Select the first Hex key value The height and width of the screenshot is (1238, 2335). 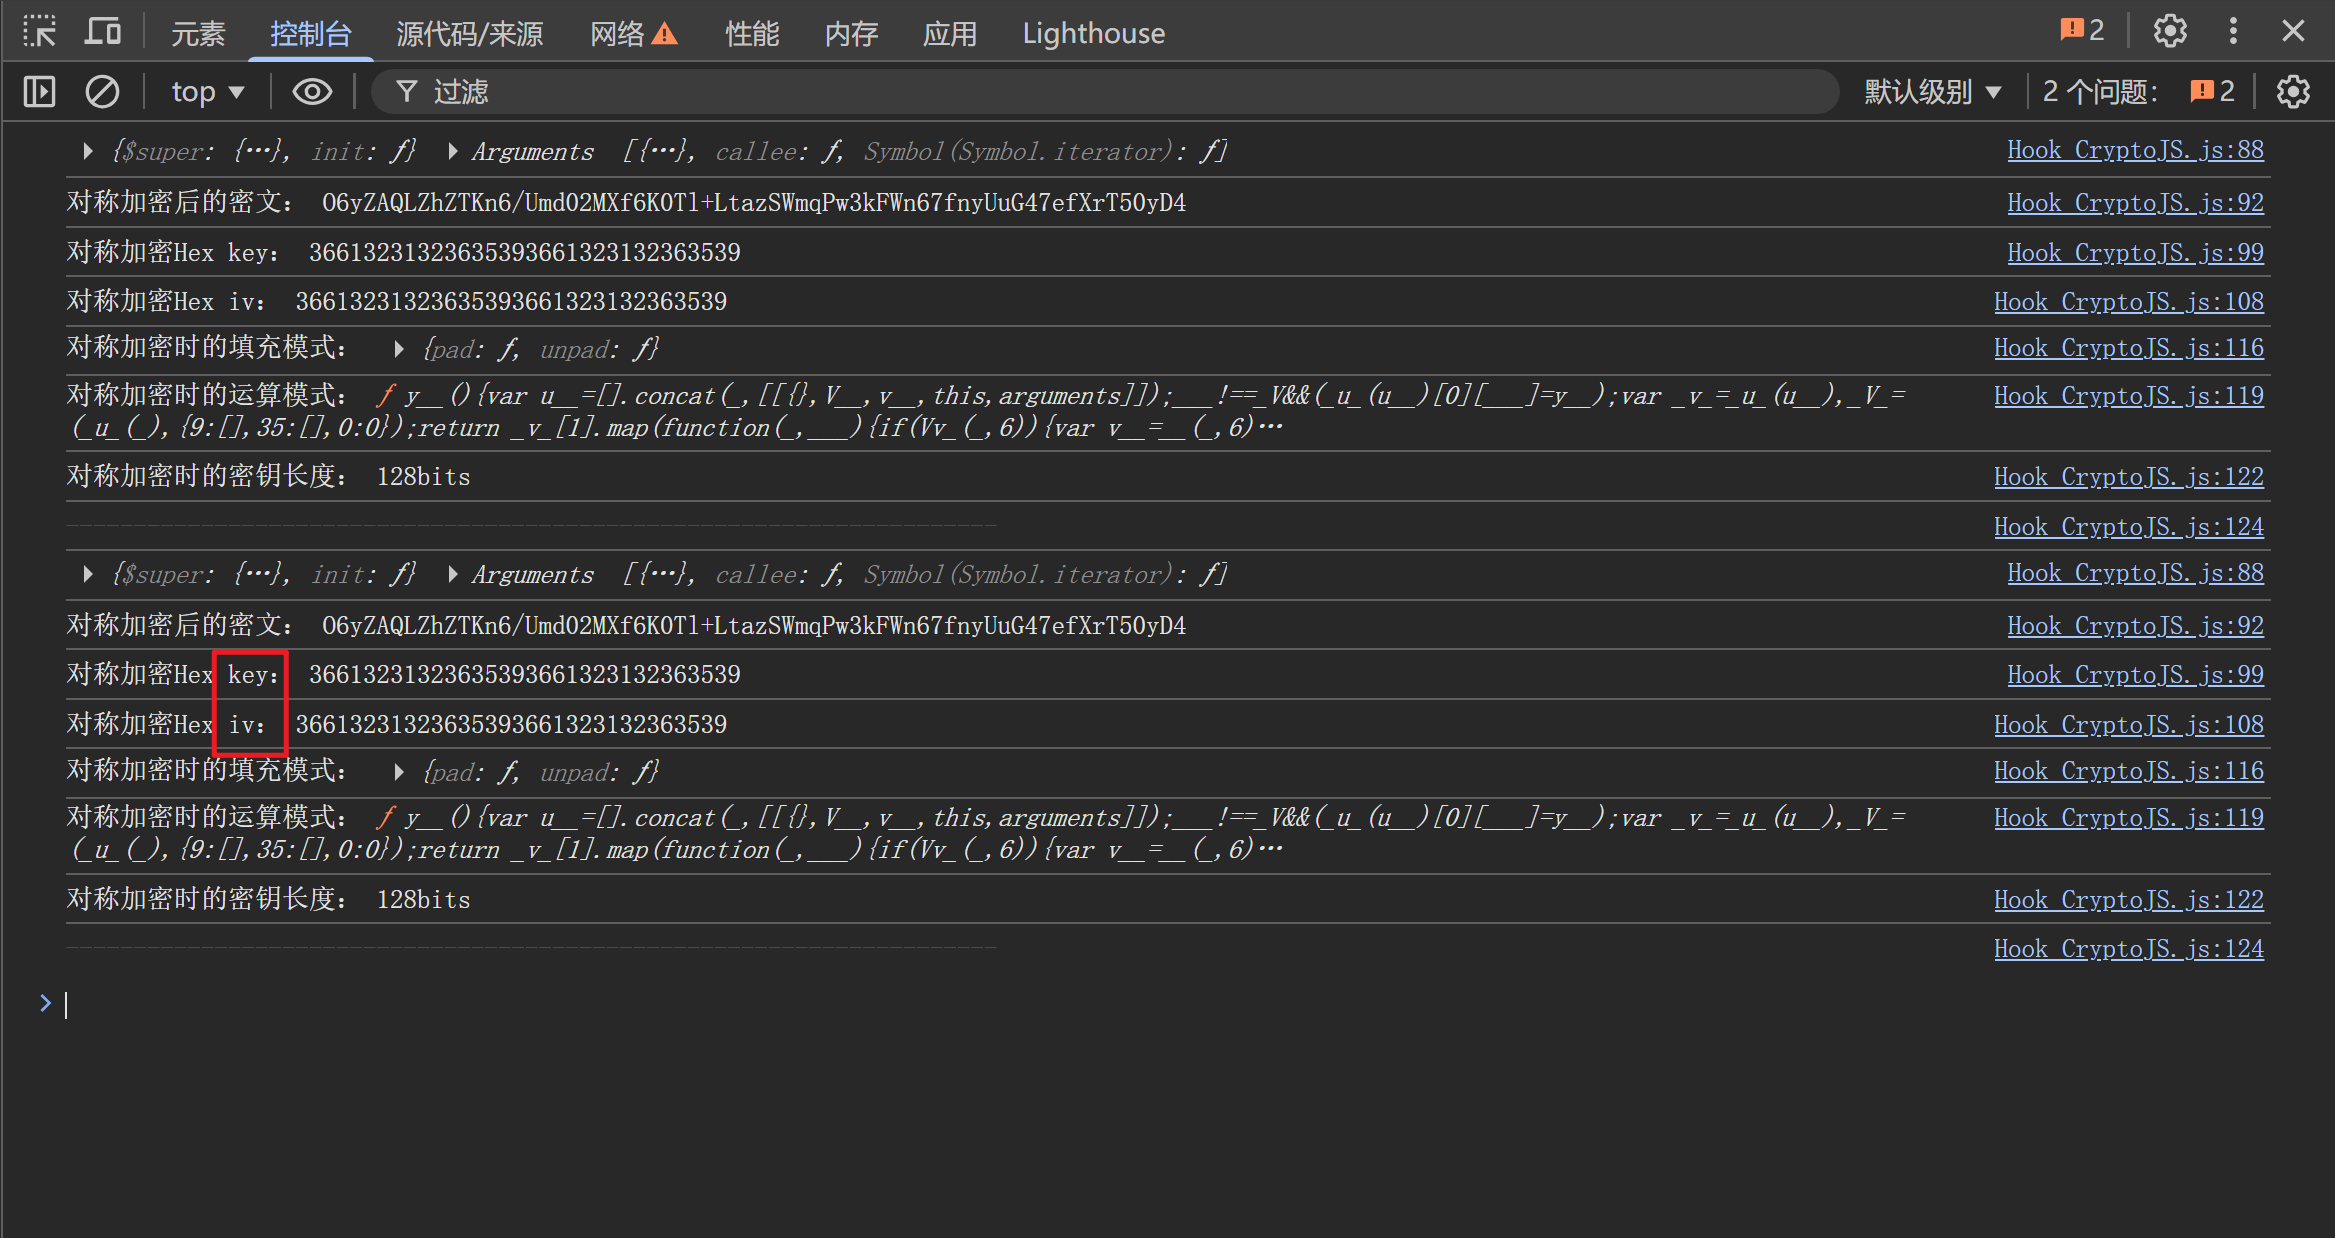click(x=524, y=253)
